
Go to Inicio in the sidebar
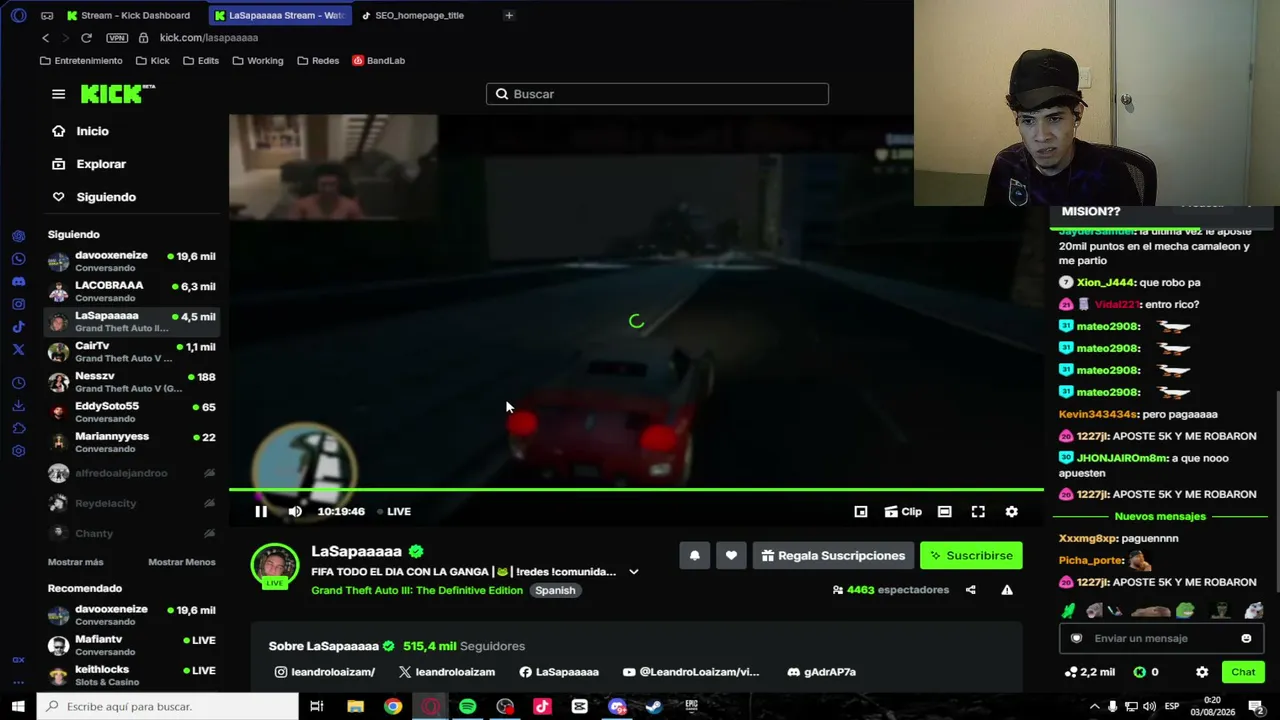pos(82,131)
